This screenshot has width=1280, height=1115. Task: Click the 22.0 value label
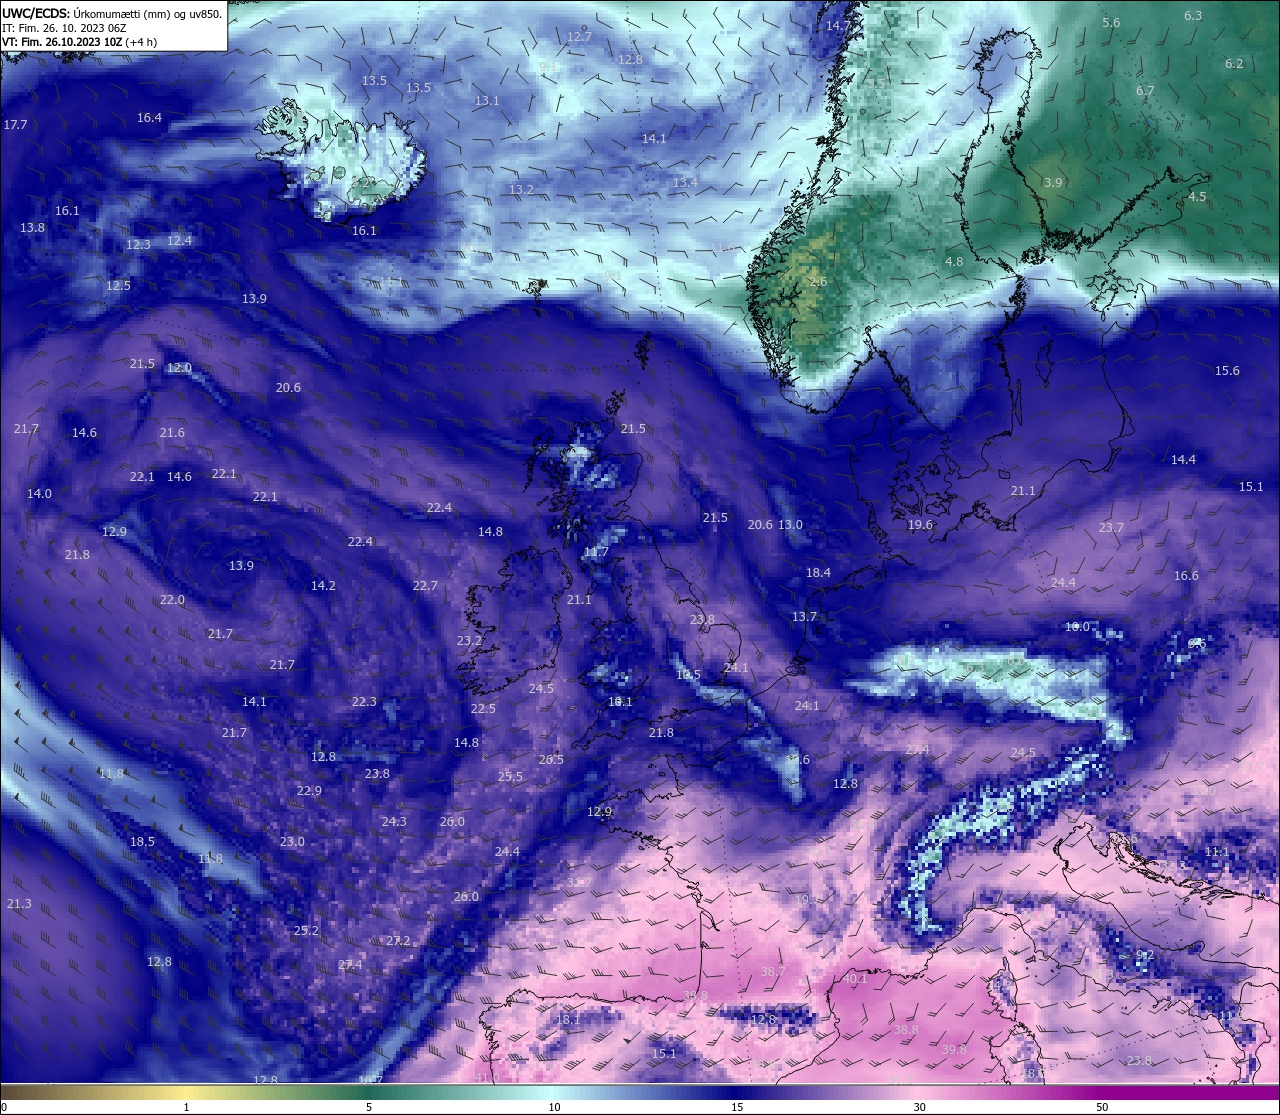pyautogui.click(x=172, y=600)
